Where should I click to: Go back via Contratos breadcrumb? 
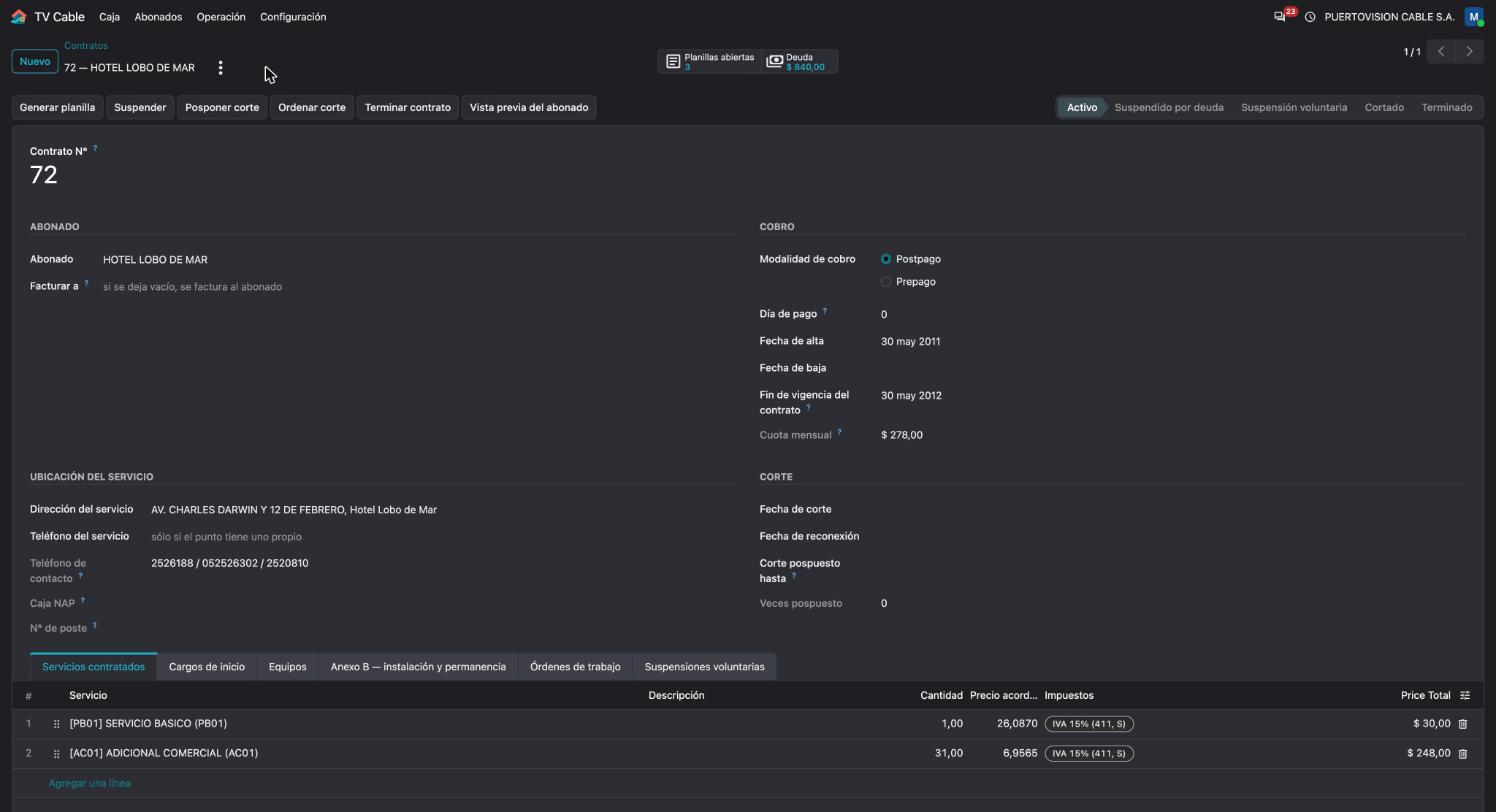coord(86,46)
